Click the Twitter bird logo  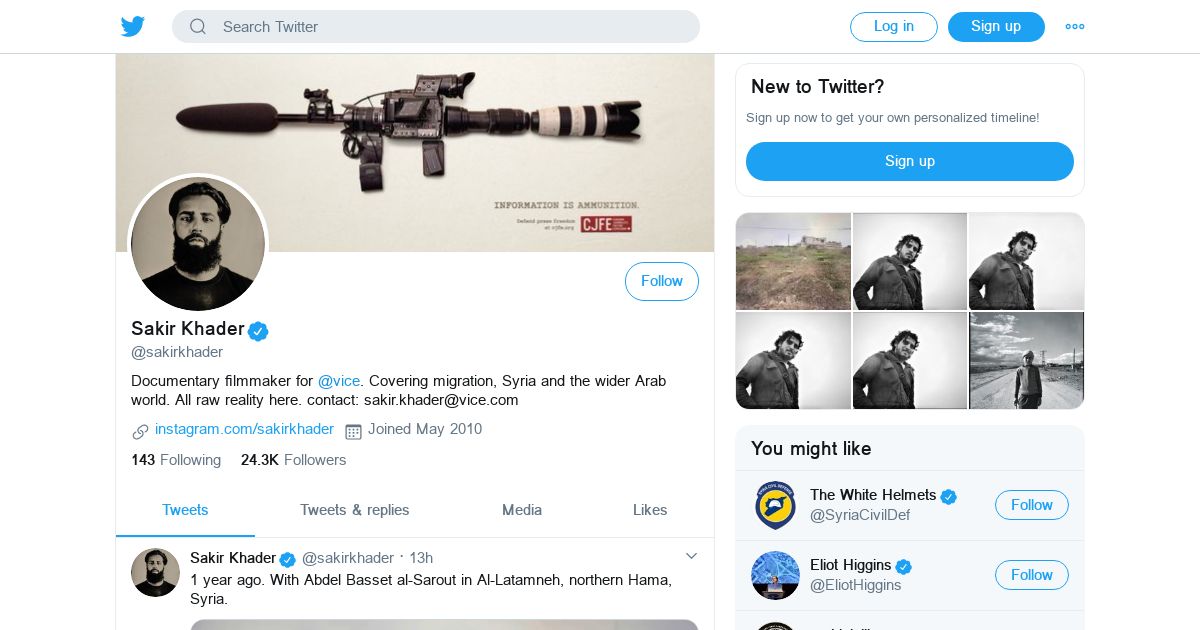coord(133,27)
